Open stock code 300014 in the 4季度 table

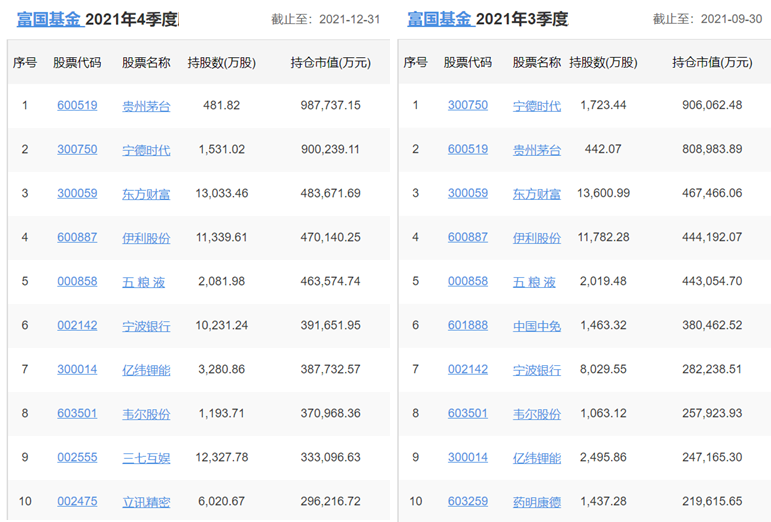(77, 369)
